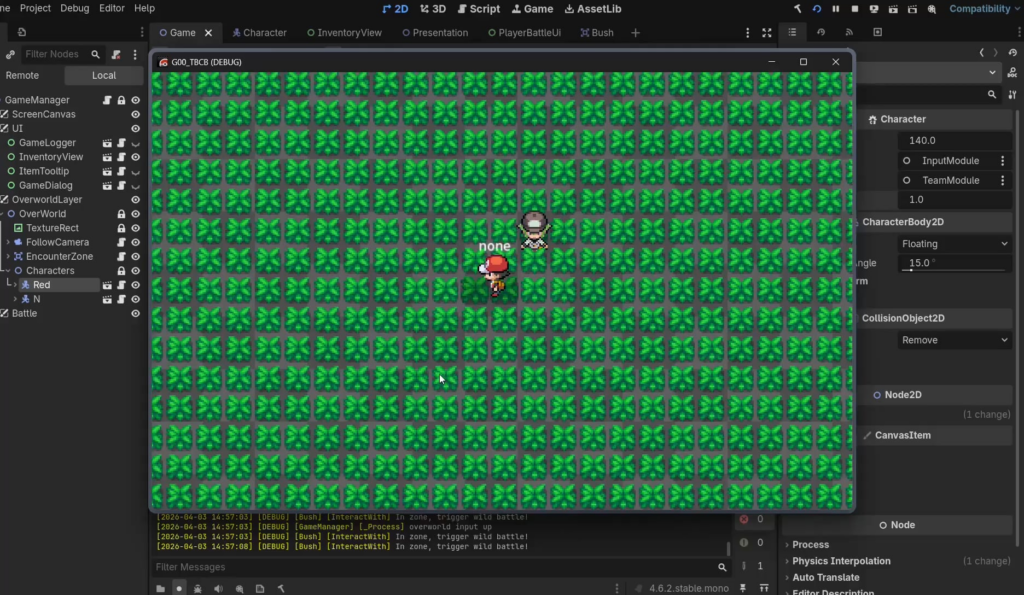
Task: Switch to 3D workspace
Action: [x=433, y=8]
